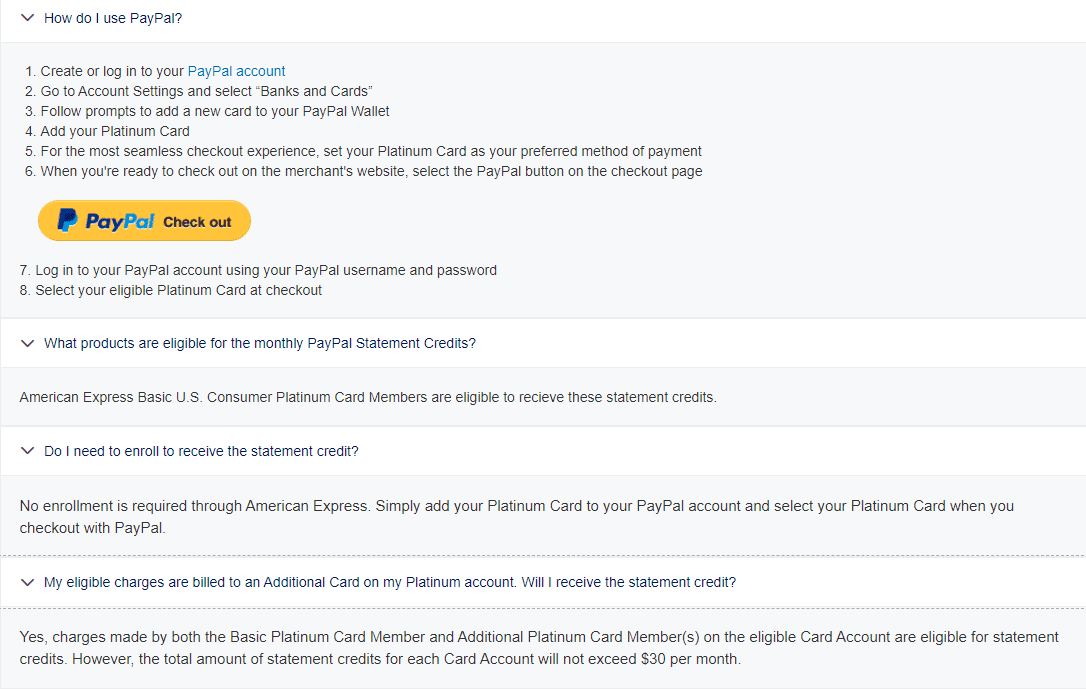Collapse the "How do I use PayPal?" chevron
This screenshot has width=1086, height=689.
28,18
